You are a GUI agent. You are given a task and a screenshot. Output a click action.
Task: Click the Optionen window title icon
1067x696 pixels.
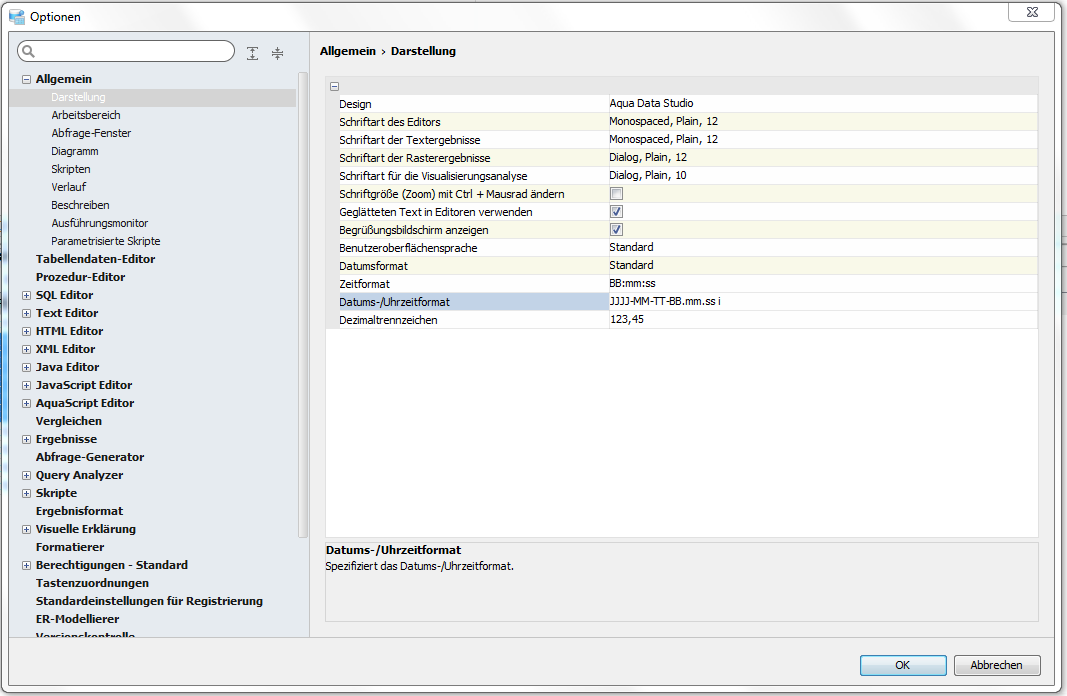[x=17, y=16]
